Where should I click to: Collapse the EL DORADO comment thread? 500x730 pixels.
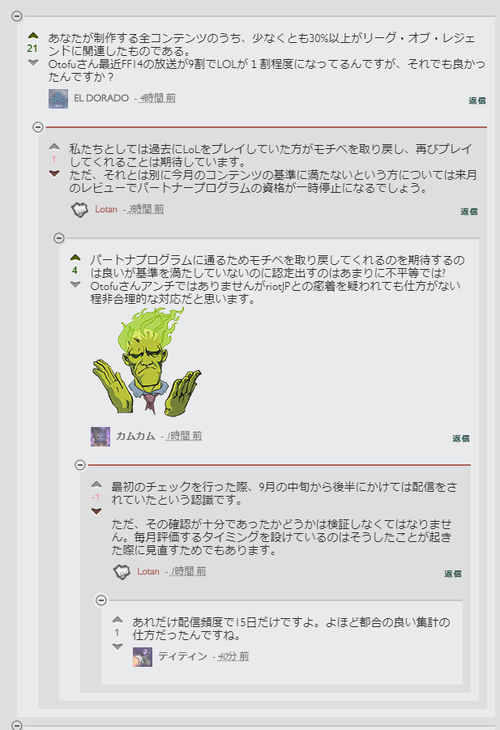pos(17,16)
